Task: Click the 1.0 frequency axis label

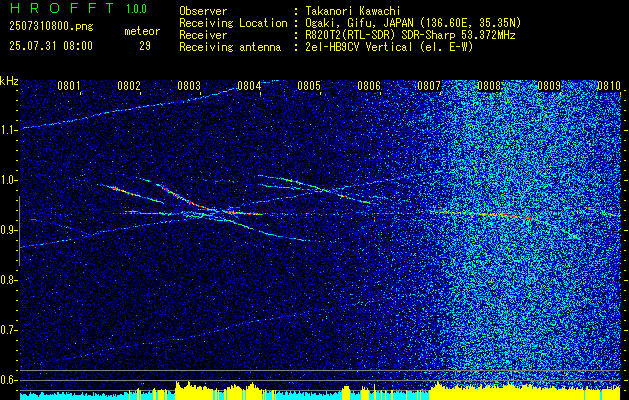Action: pos(9,180)
